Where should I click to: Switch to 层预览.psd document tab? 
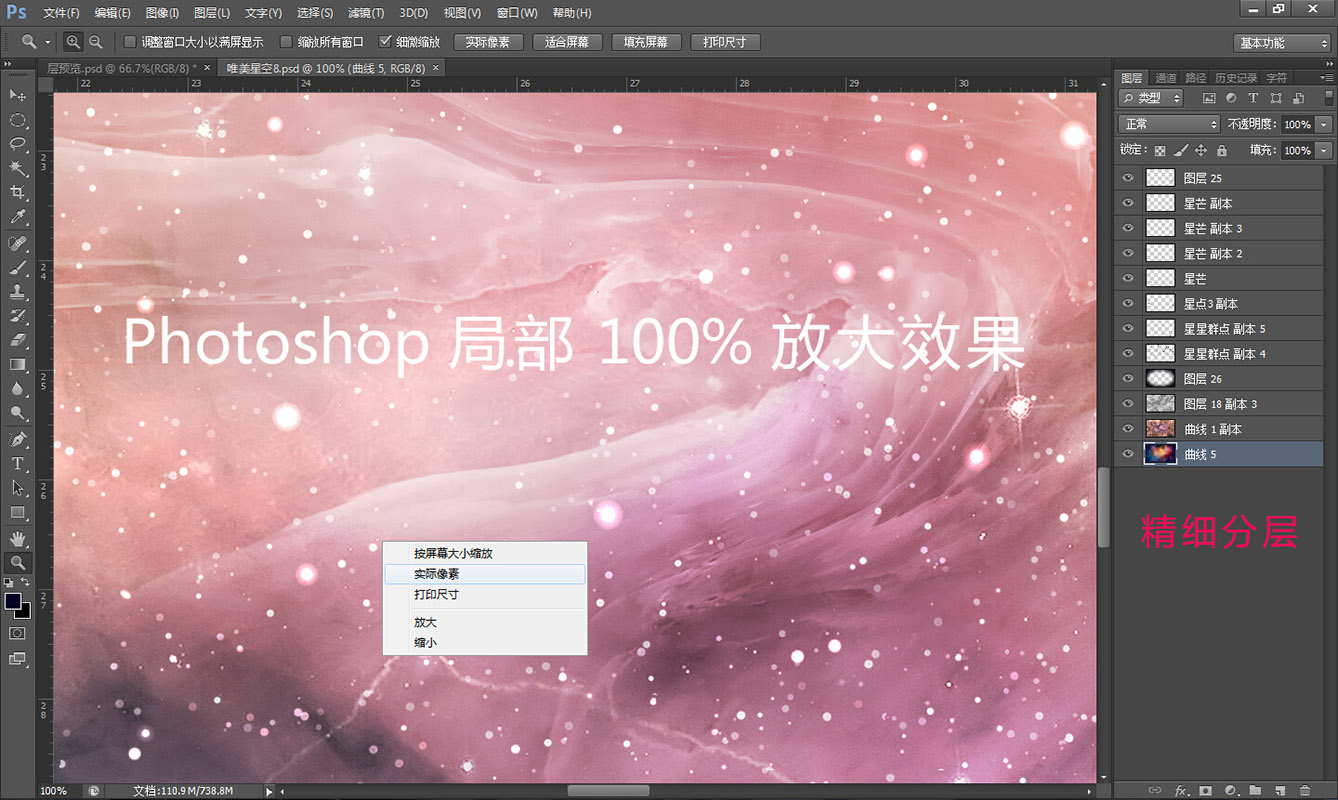[122, 68]
